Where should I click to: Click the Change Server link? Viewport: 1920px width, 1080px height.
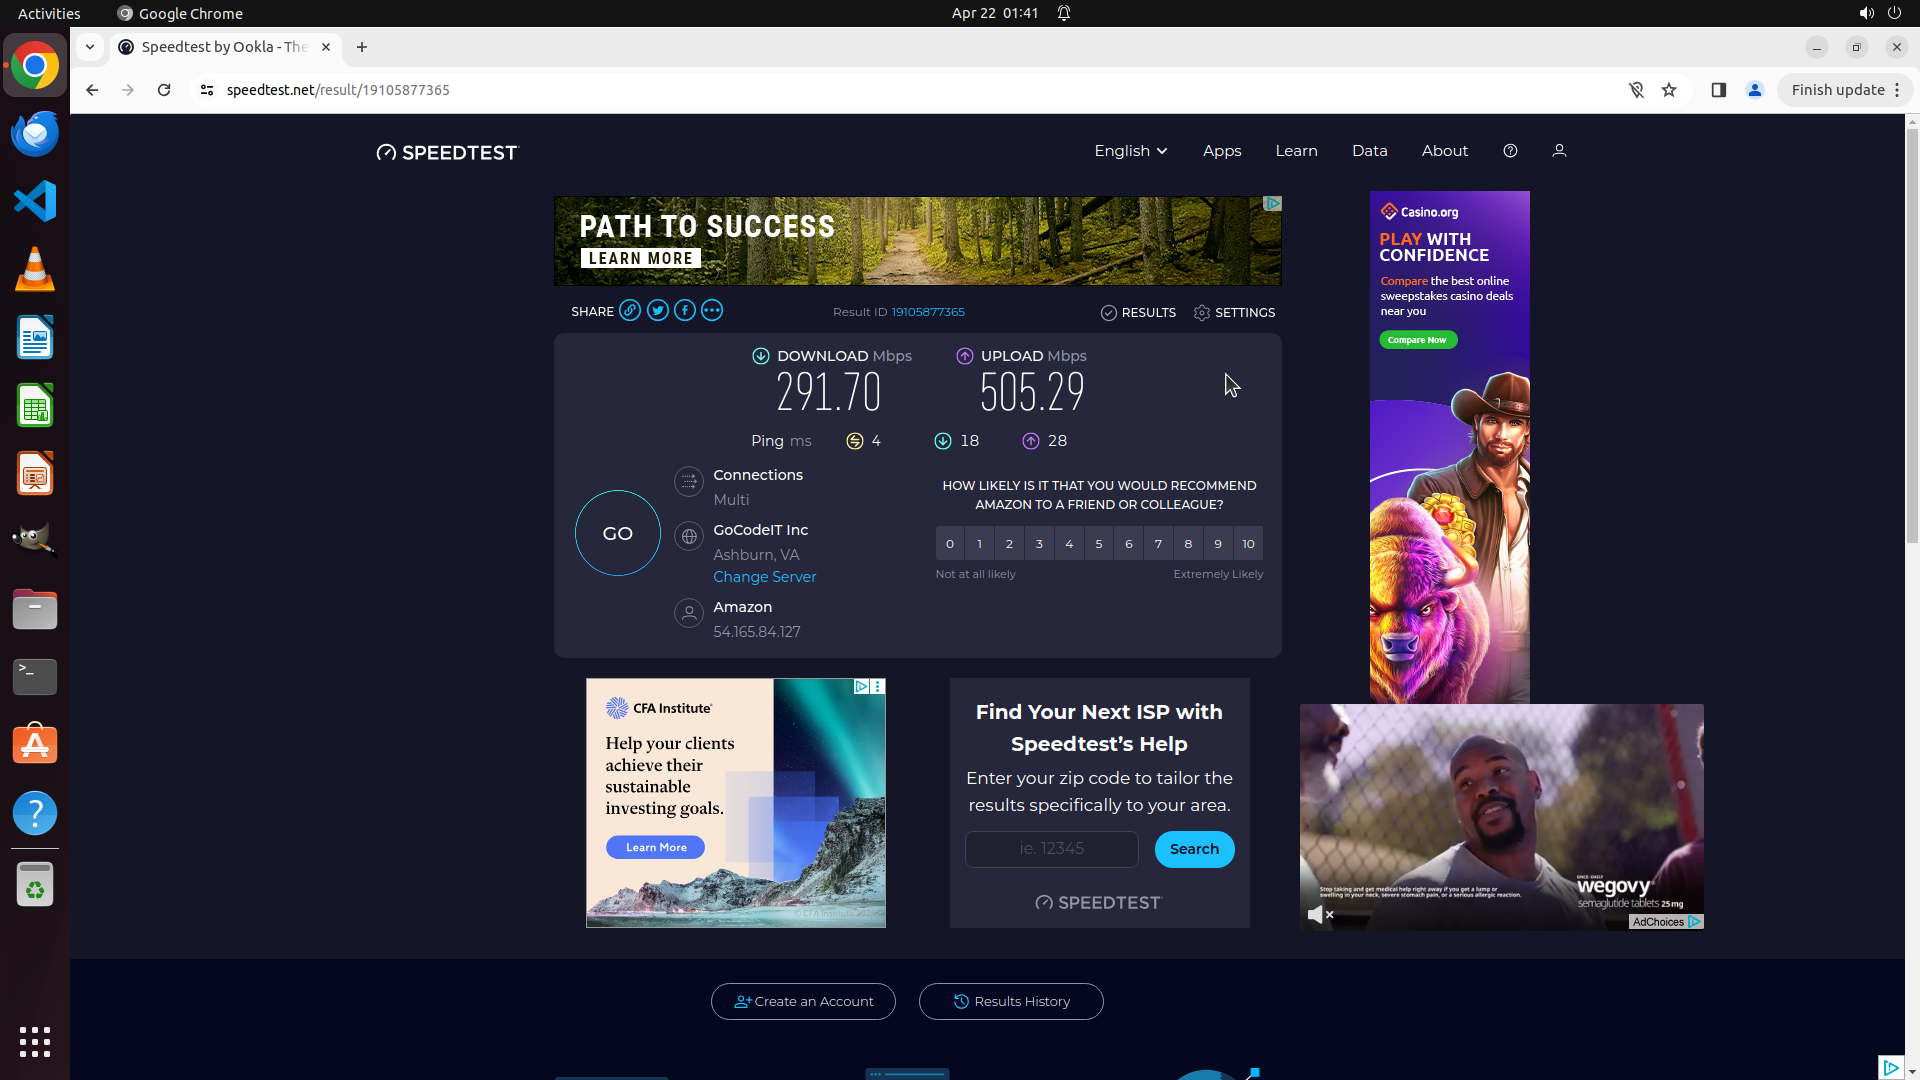[x=764, y=577]
